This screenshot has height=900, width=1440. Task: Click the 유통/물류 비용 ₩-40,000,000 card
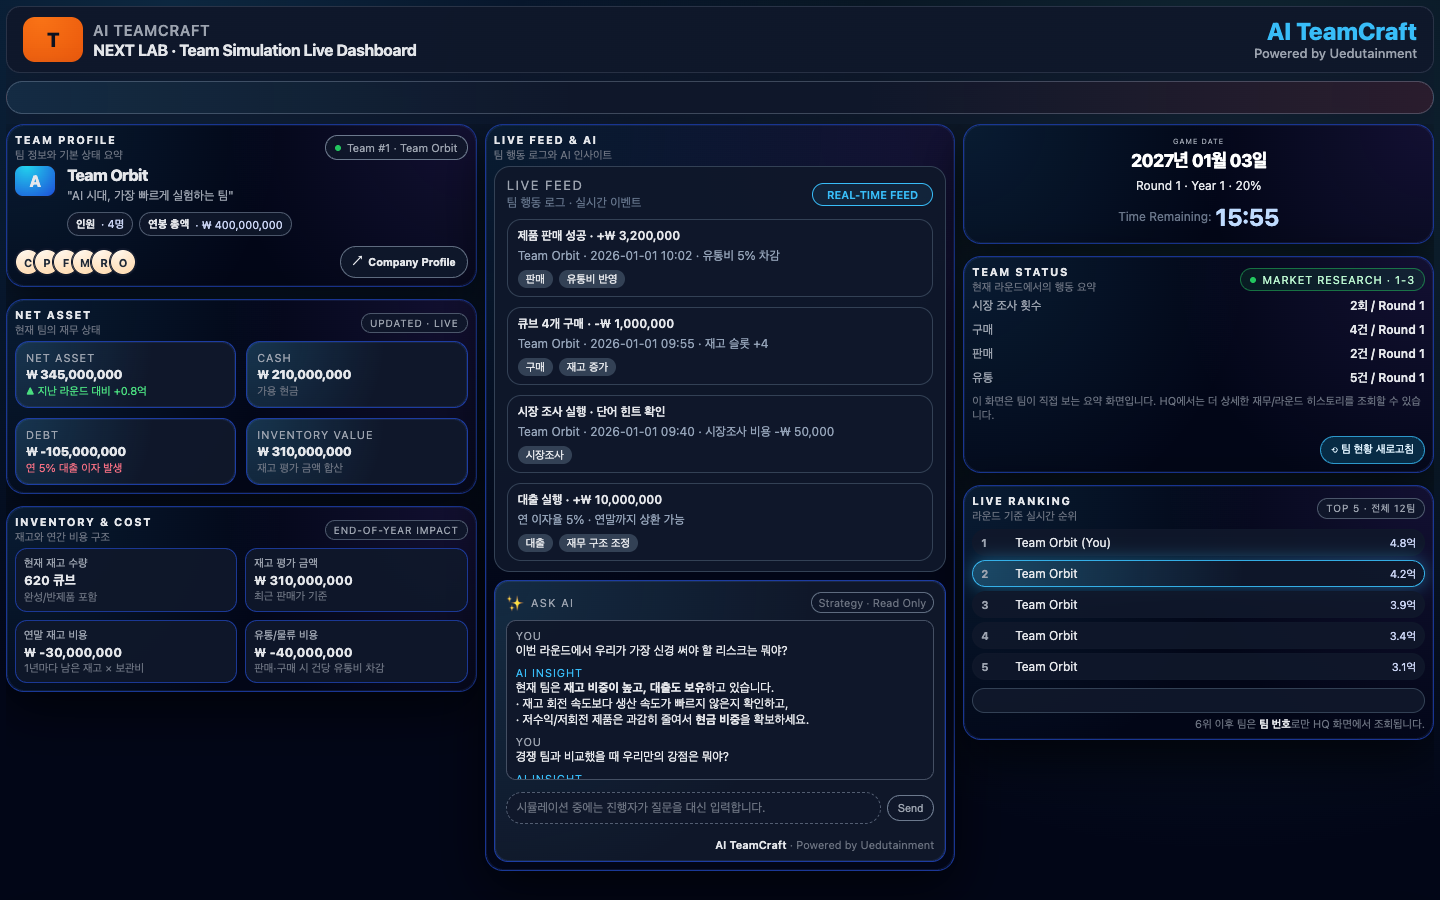(x=357, y=652)
